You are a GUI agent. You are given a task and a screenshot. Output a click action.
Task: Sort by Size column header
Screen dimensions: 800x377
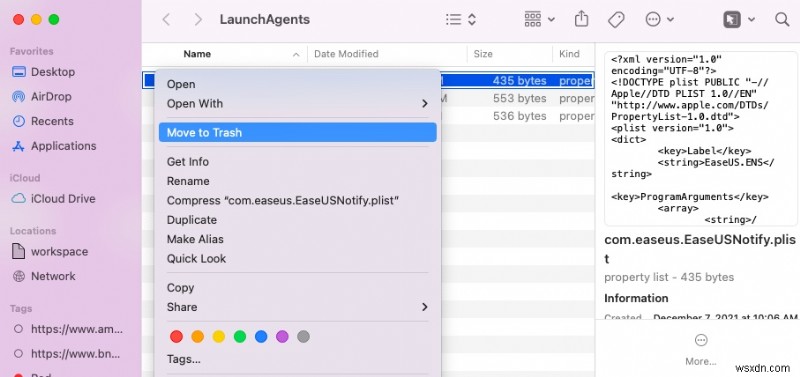coord(483,54)
